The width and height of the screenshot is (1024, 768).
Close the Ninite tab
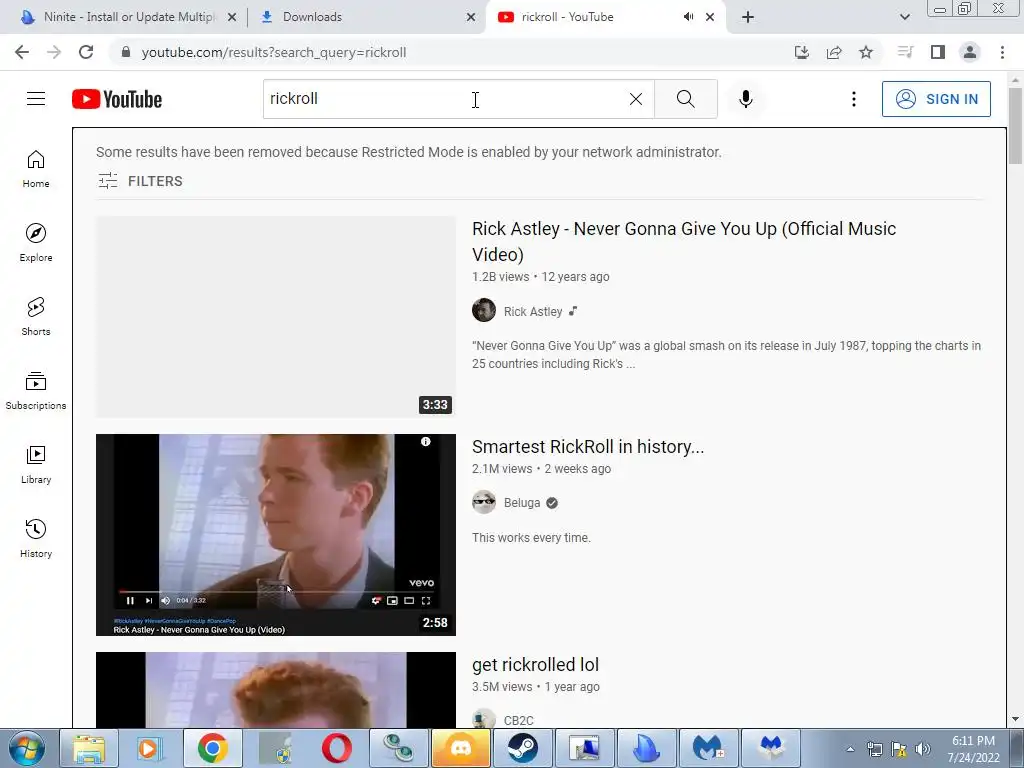pos(232,17)
